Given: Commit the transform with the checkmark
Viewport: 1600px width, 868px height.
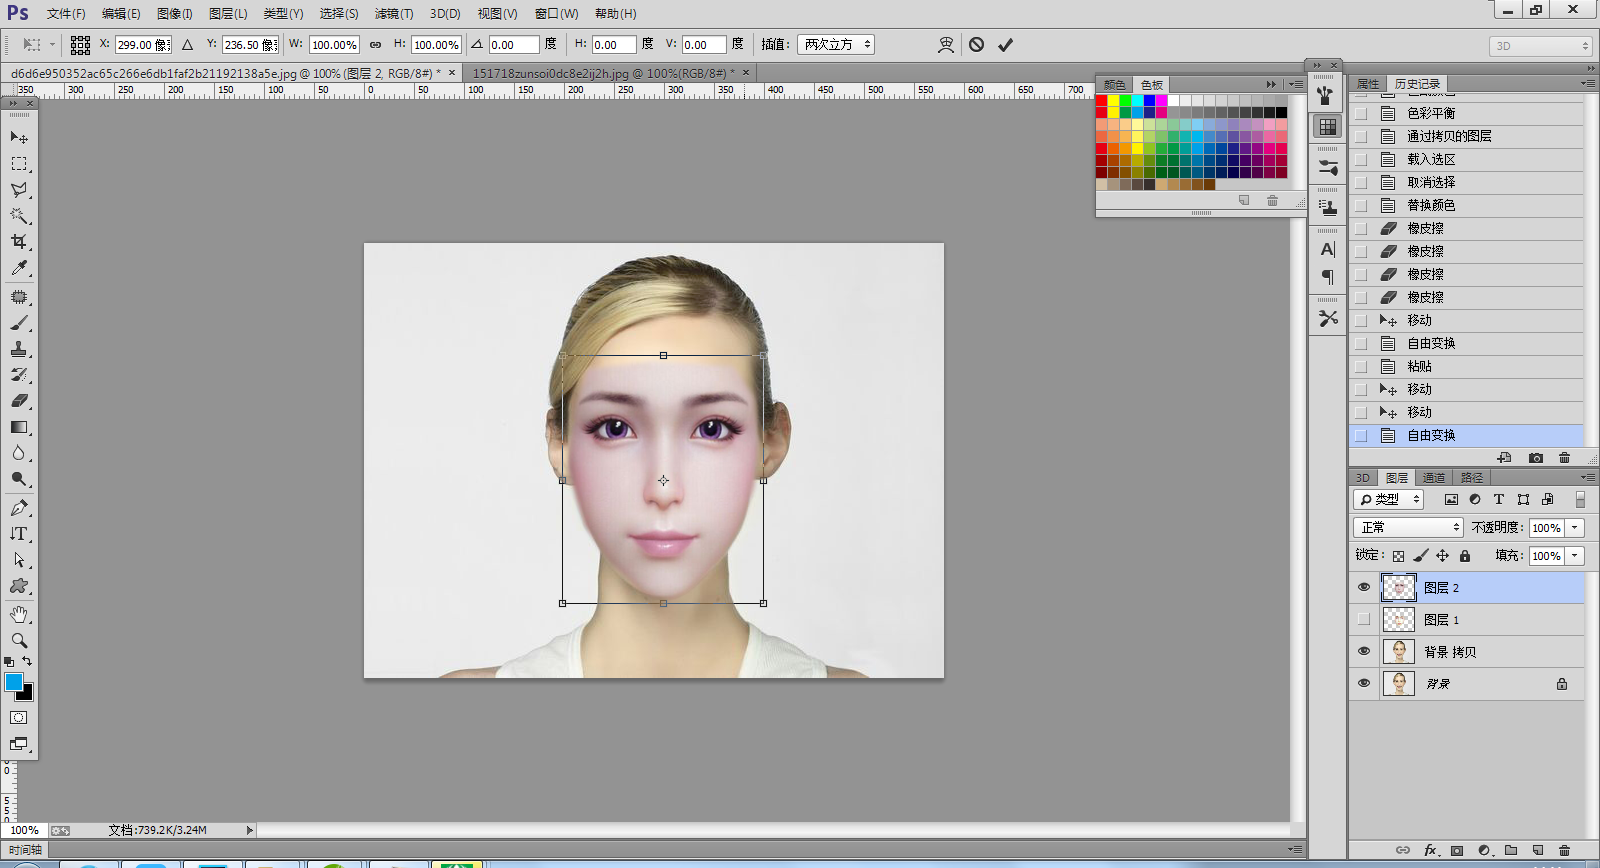Looking at the screenshot, I should click(1005, 45).
